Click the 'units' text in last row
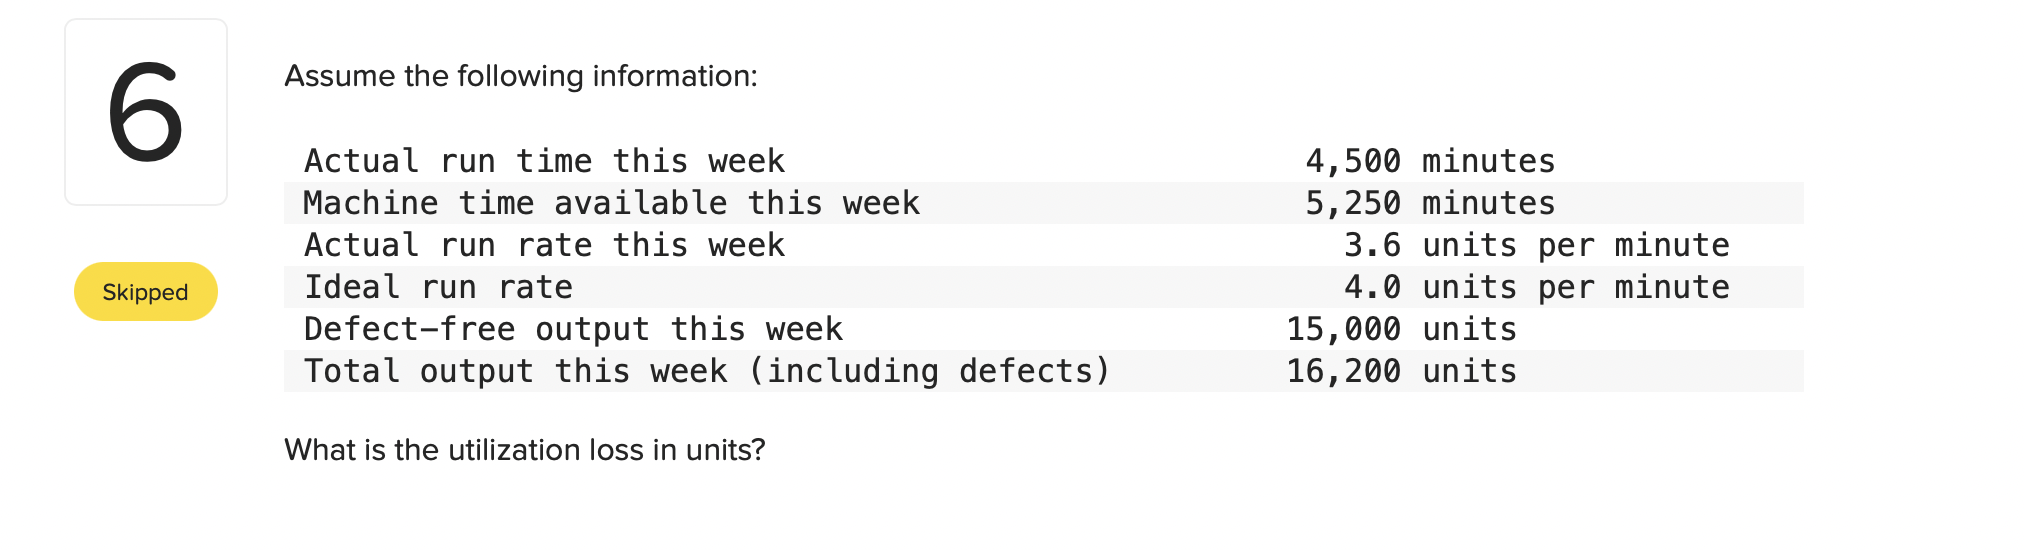The width and height of the screenshot is (2024, 550). point(1470,371)
